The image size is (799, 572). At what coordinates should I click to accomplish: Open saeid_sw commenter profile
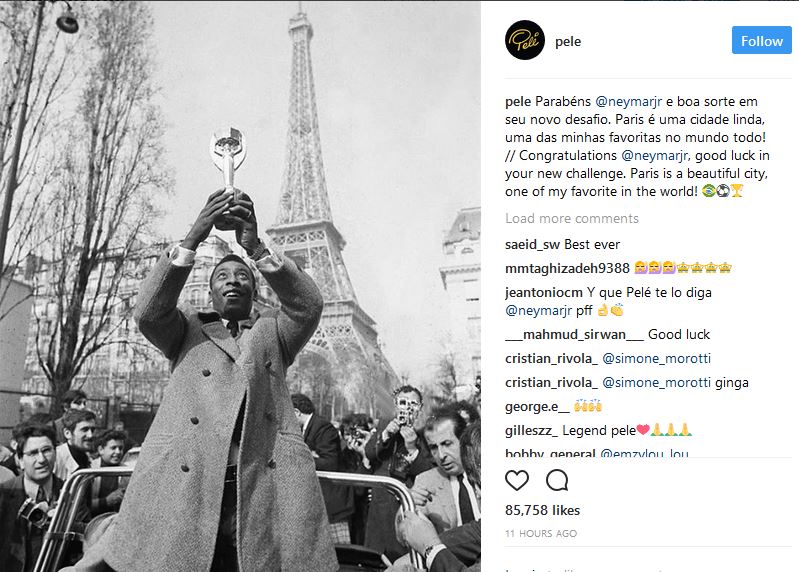532,245
